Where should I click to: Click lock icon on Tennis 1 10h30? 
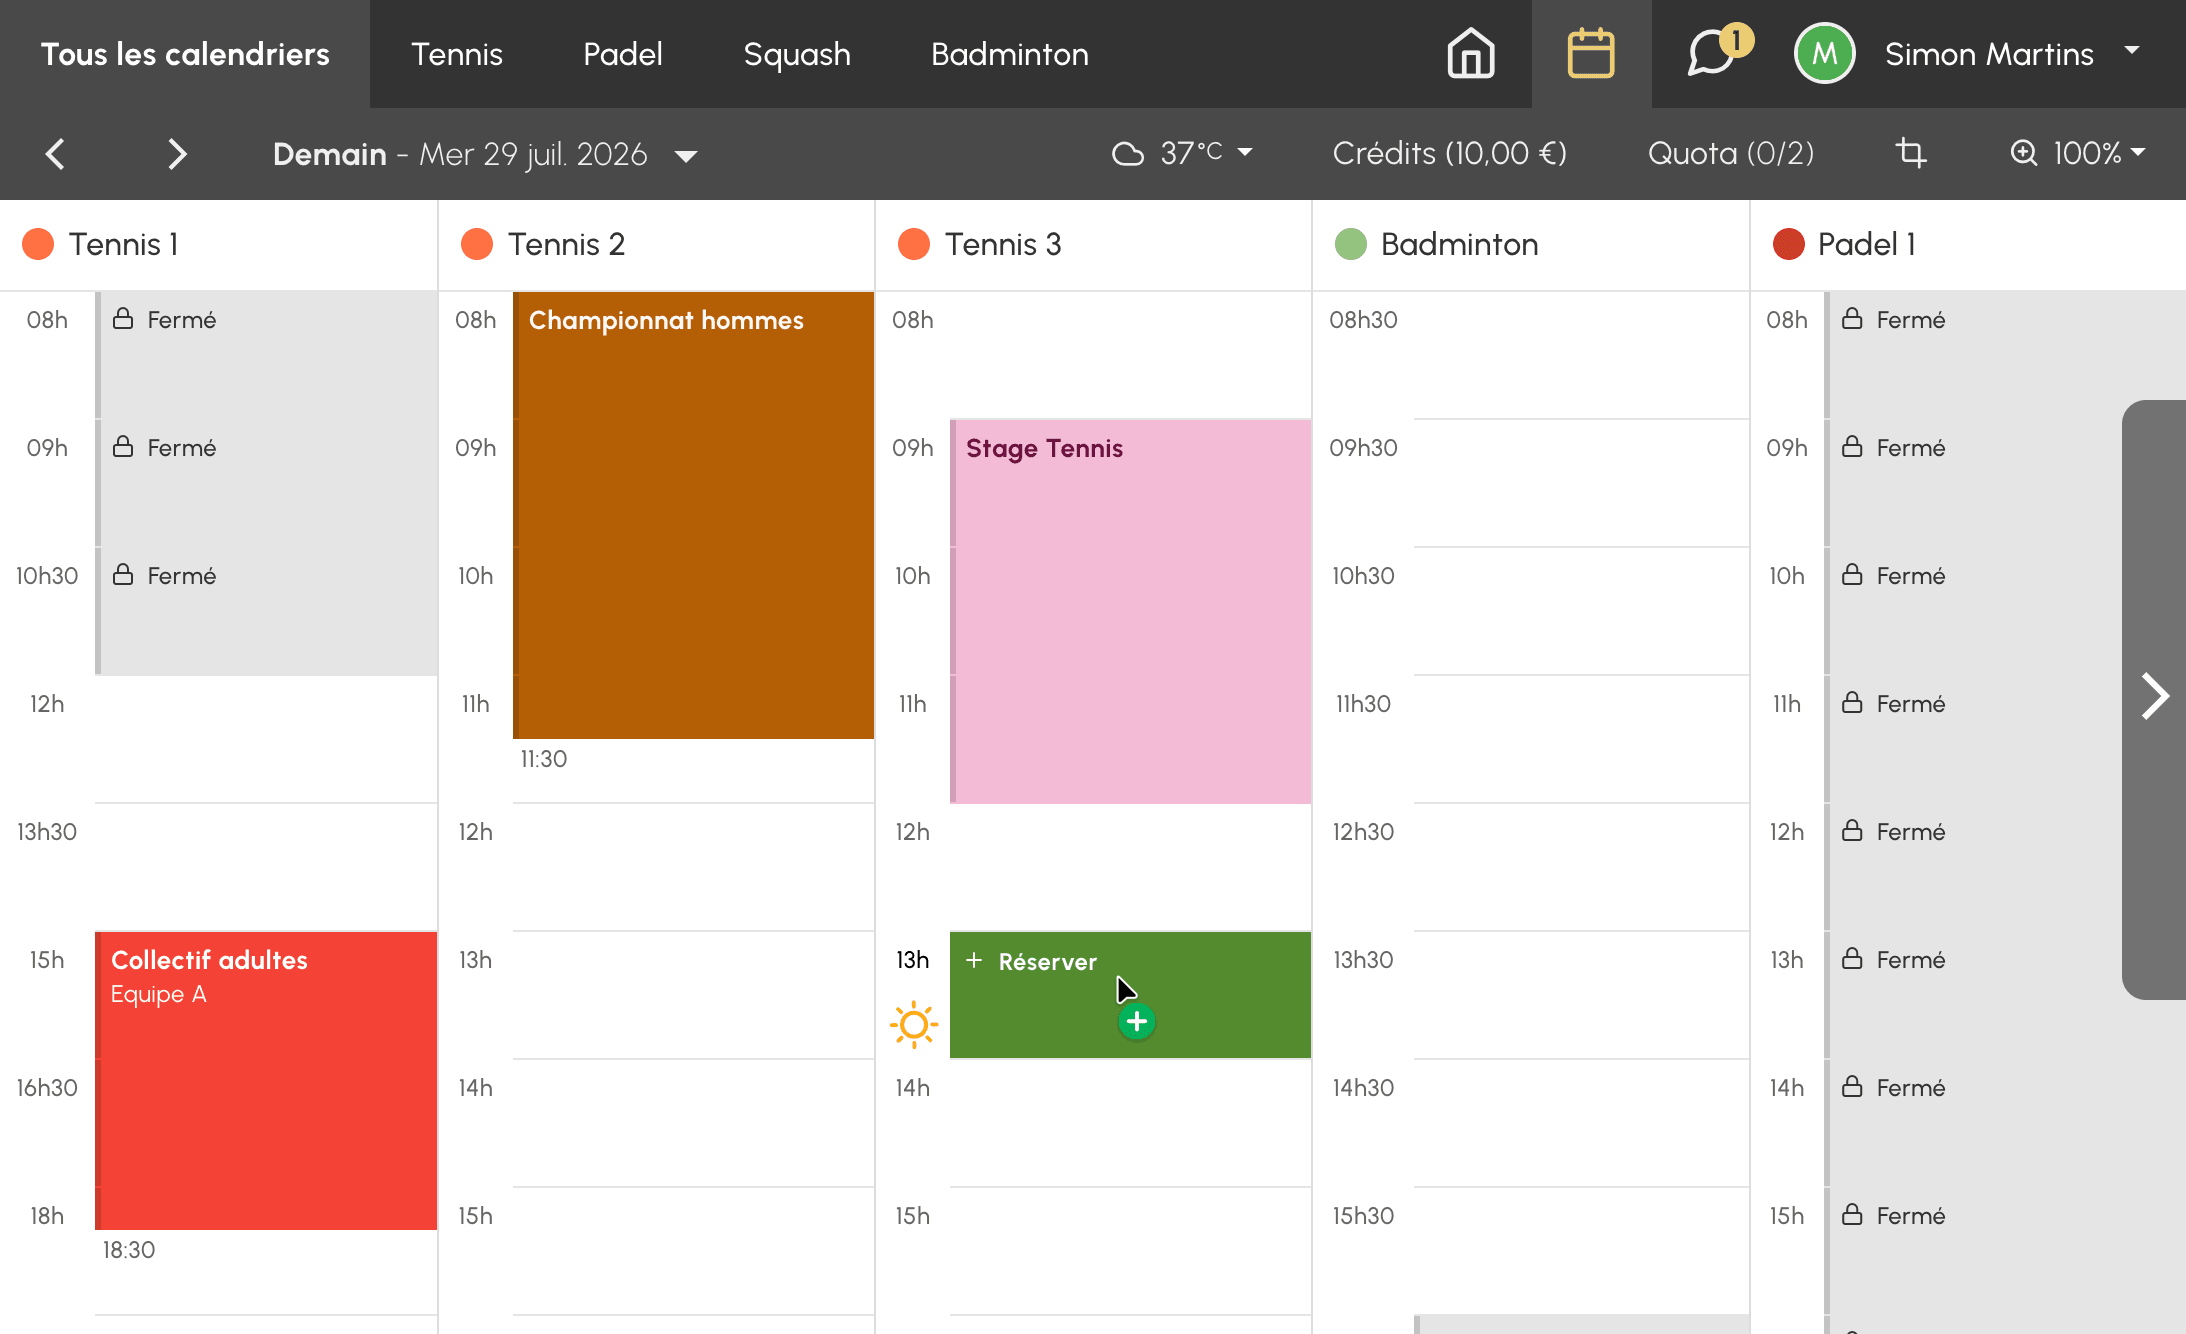pos(123,575)
